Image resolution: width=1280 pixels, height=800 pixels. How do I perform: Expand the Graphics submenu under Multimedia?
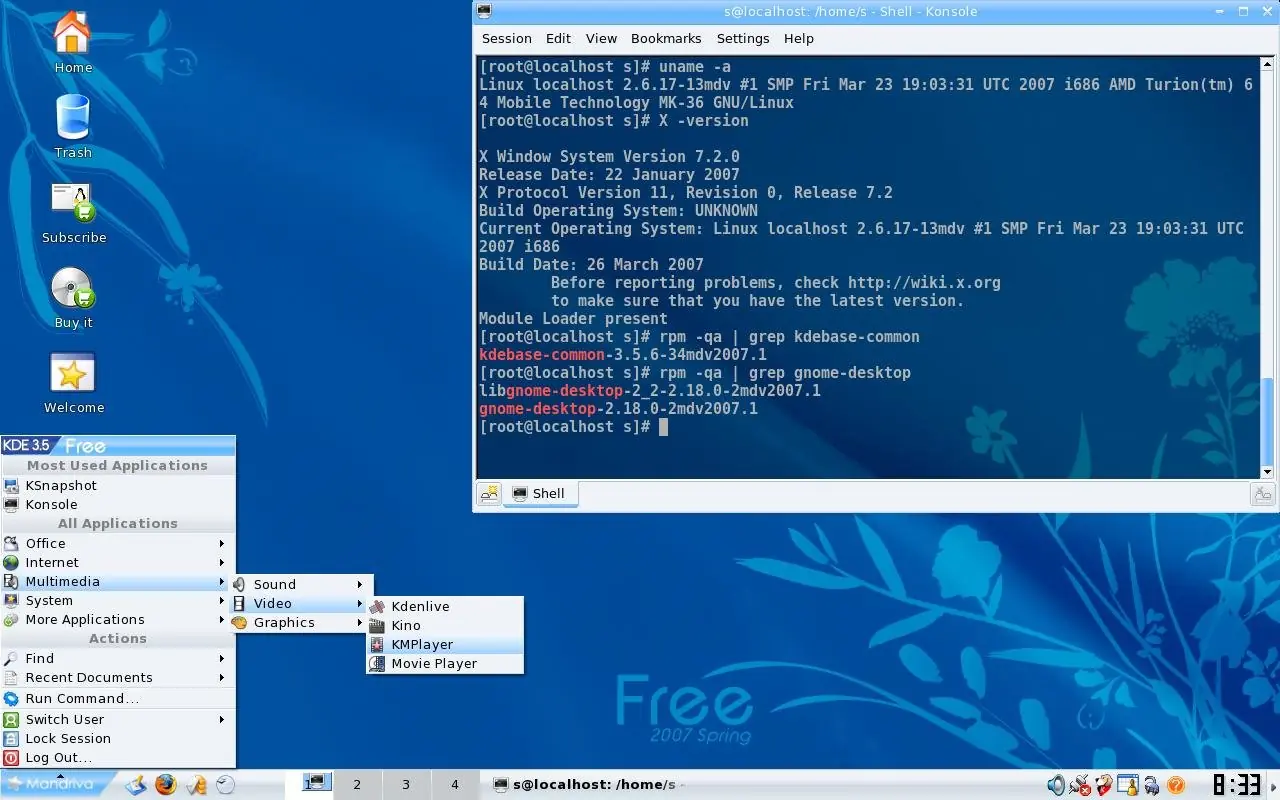click(300, 622)
